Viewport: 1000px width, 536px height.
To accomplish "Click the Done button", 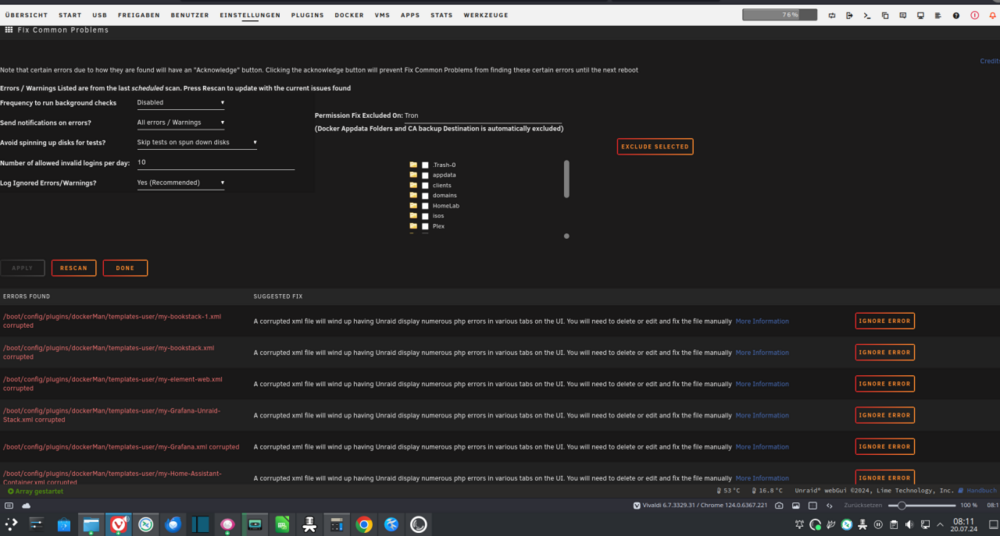I will click(x=125, y=268).
